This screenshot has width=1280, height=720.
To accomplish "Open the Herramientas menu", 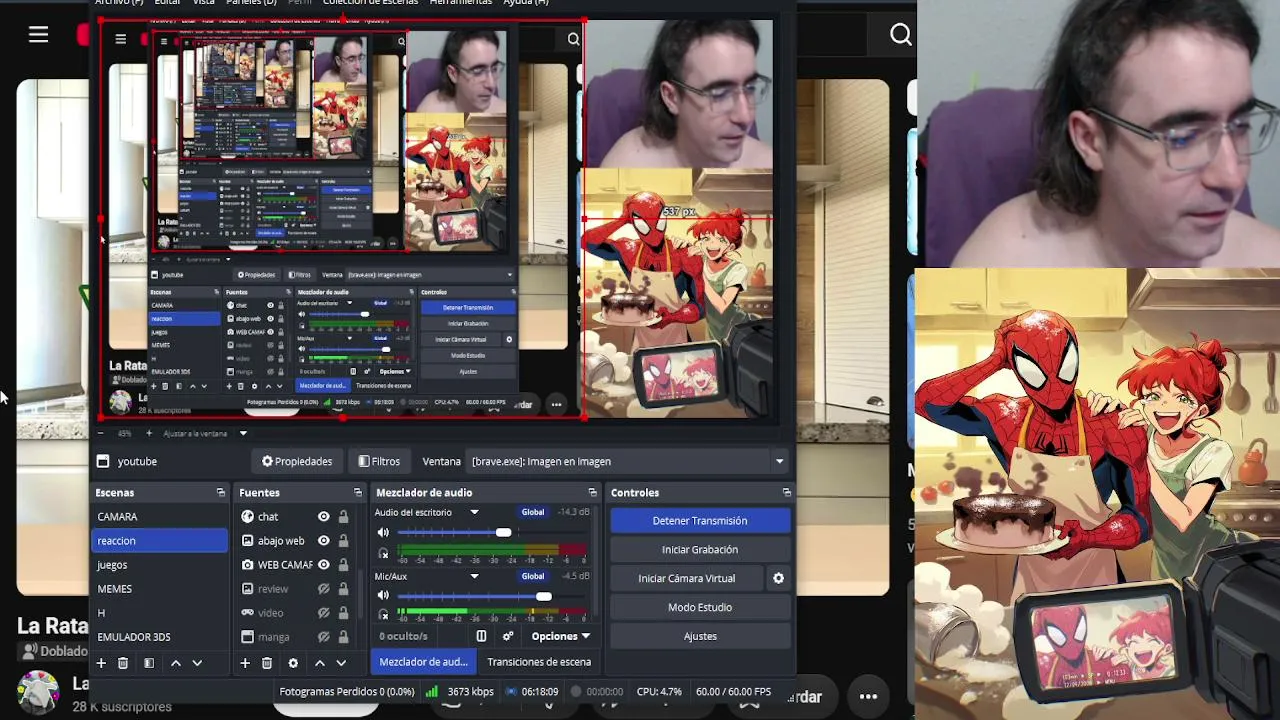I will [x=461, y=3].
